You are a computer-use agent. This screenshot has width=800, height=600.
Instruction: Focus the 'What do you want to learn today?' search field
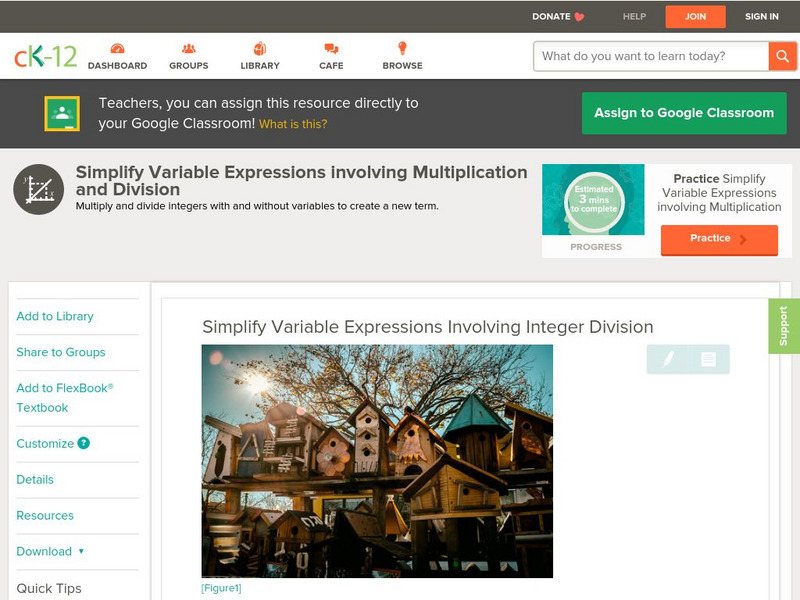click(x=651, y=56)
